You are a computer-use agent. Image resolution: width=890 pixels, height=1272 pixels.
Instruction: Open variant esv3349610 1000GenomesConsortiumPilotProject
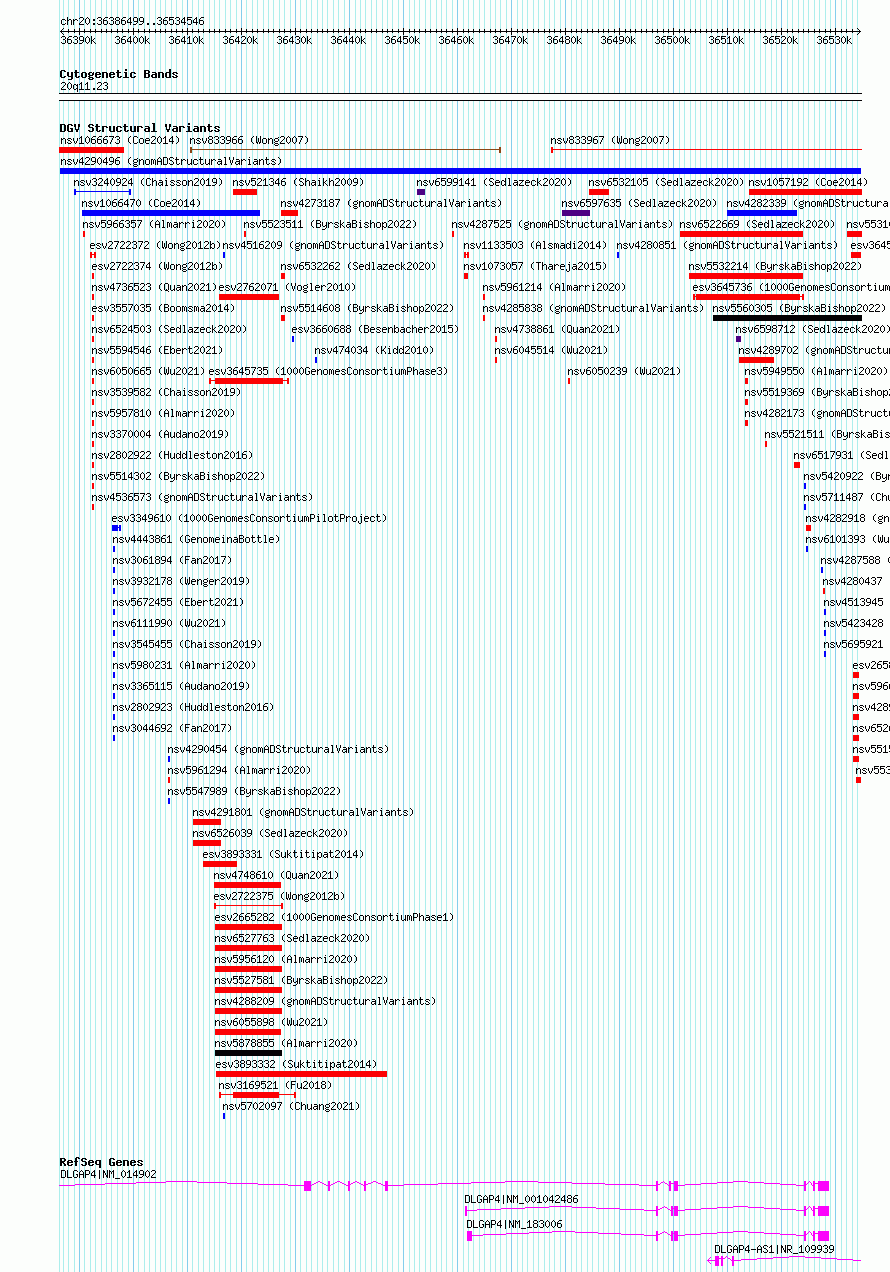click(249, 519)
